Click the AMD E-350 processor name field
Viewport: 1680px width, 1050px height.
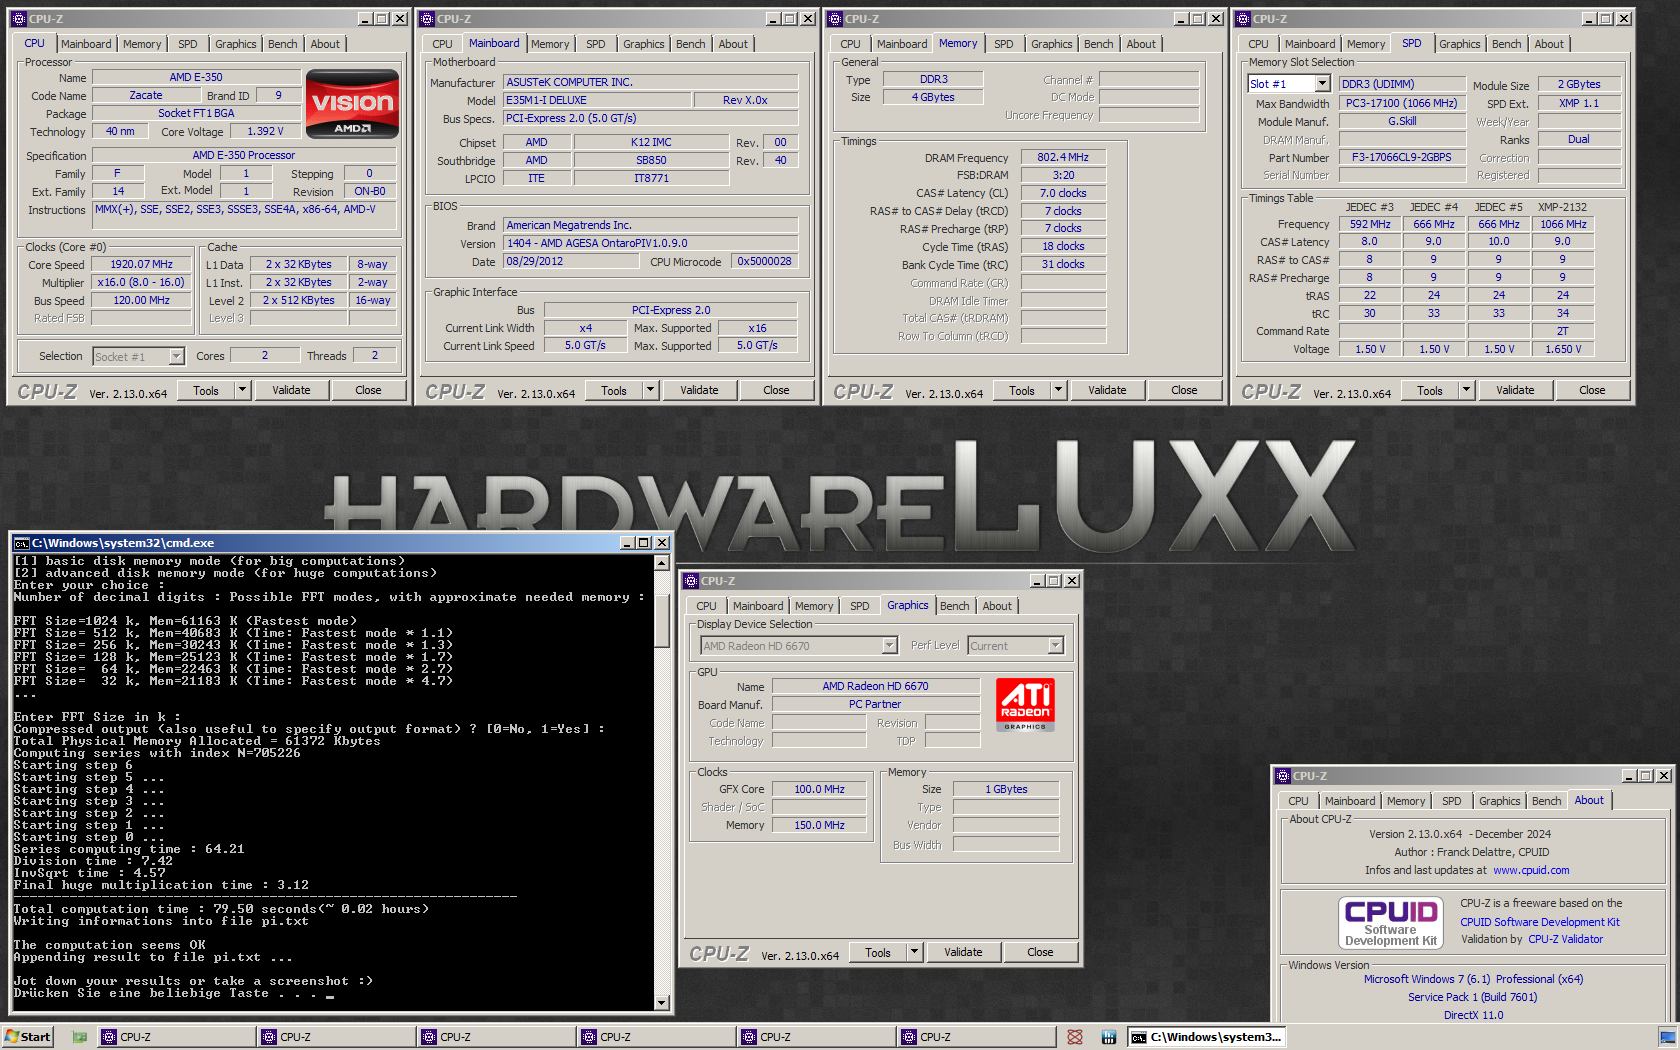click(x=196, y=77)
